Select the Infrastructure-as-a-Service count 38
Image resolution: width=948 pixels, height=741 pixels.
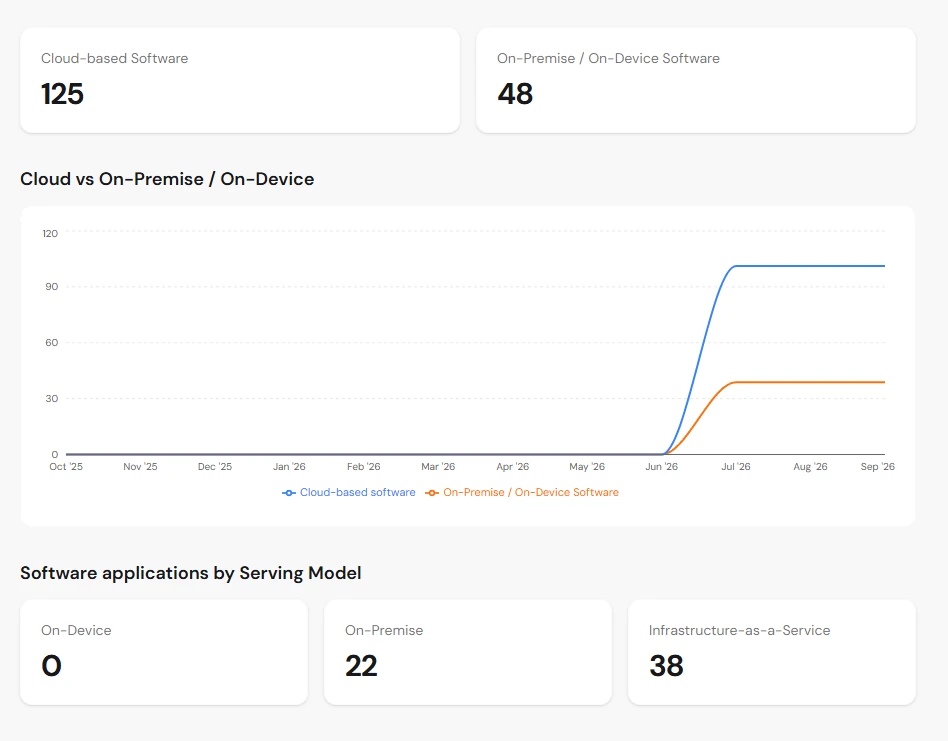tap(666, 666)
